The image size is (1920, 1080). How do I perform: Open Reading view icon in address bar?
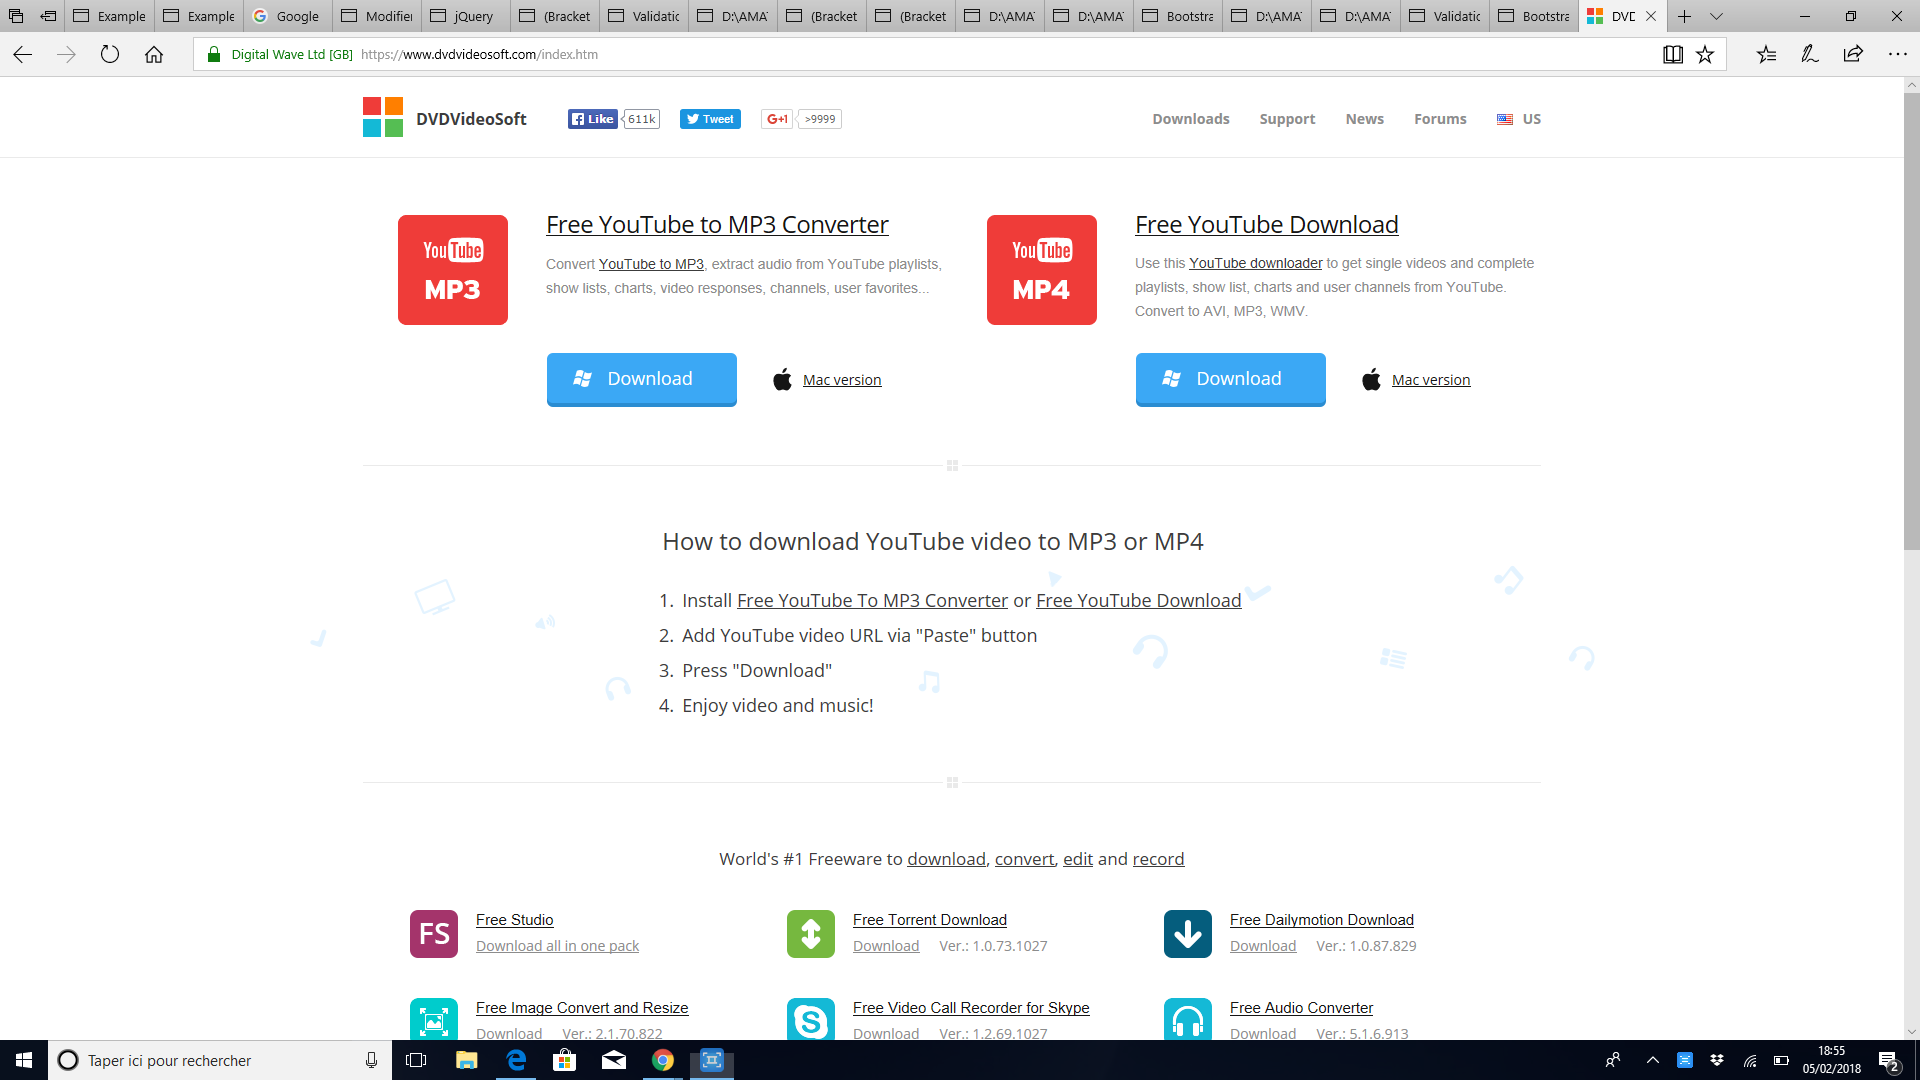[x=1673, y=55]
